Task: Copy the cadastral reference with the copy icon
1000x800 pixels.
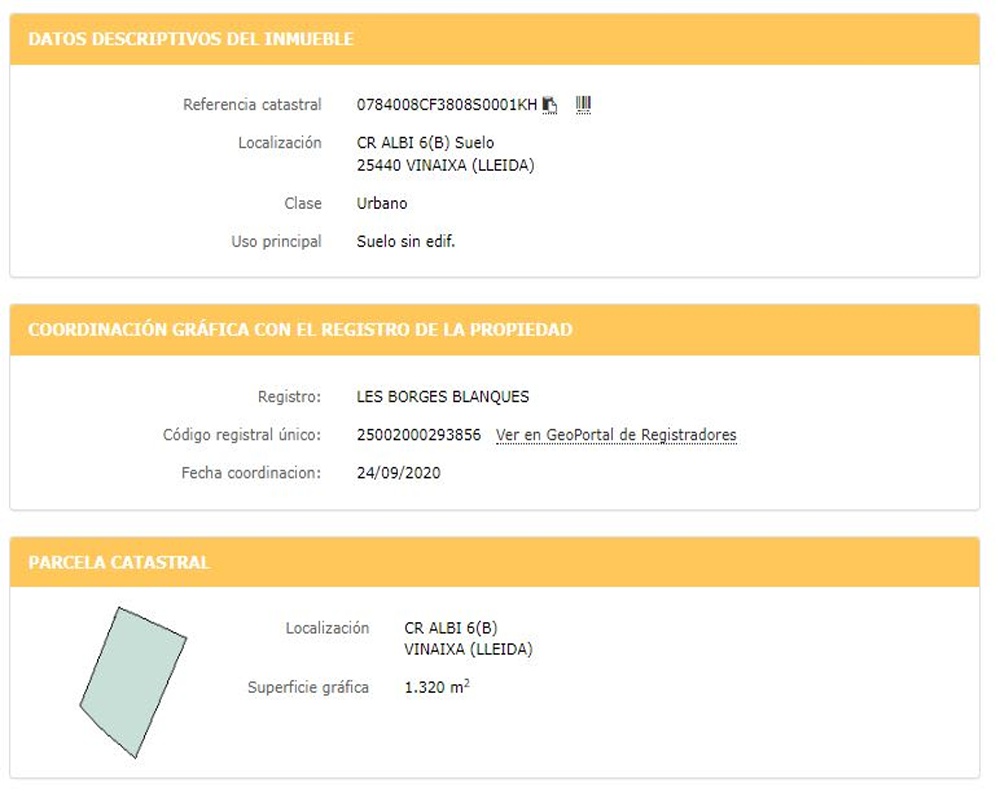Action: pos(550,105)
